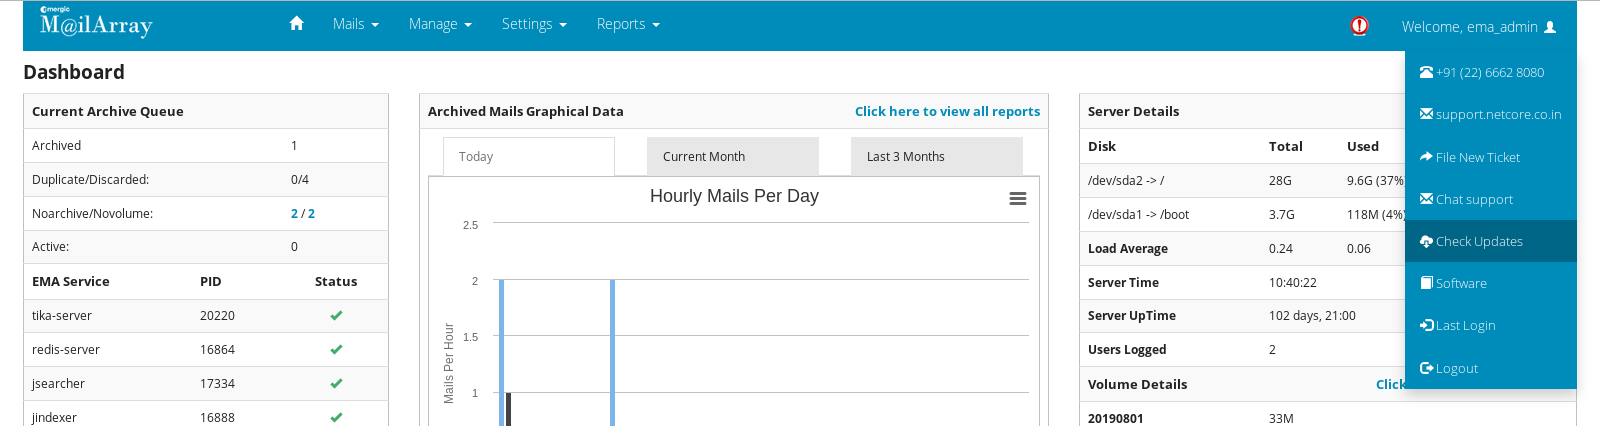This screenshot has height=426, width=1600.
Task: Click the dark chart bar near value 1
Action: tap(508, 409)
